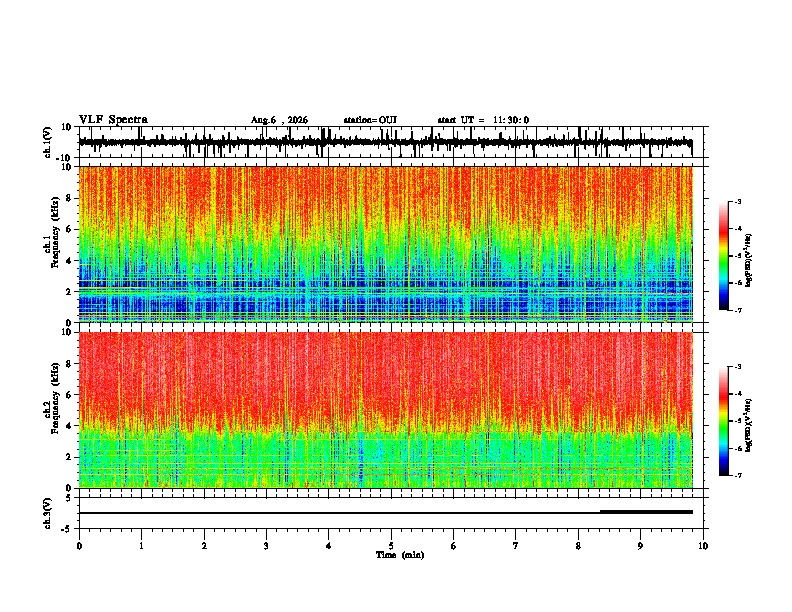Click the date label 'Aug.6 , 2026'
Image resolution: width=792 pixels, height=612 pixels.
pos(279,120)
